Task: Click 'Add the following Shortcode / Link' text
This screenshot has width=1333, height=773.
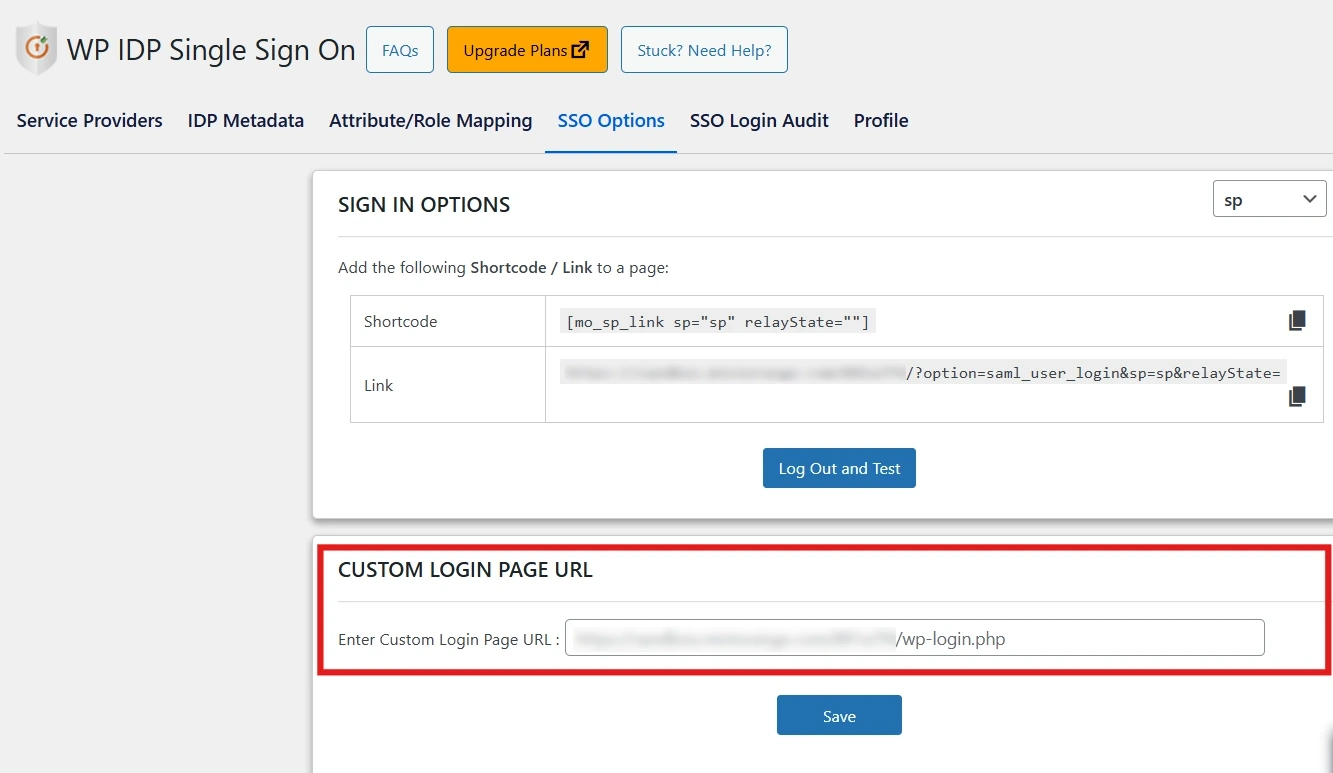Action: point(503,268)
